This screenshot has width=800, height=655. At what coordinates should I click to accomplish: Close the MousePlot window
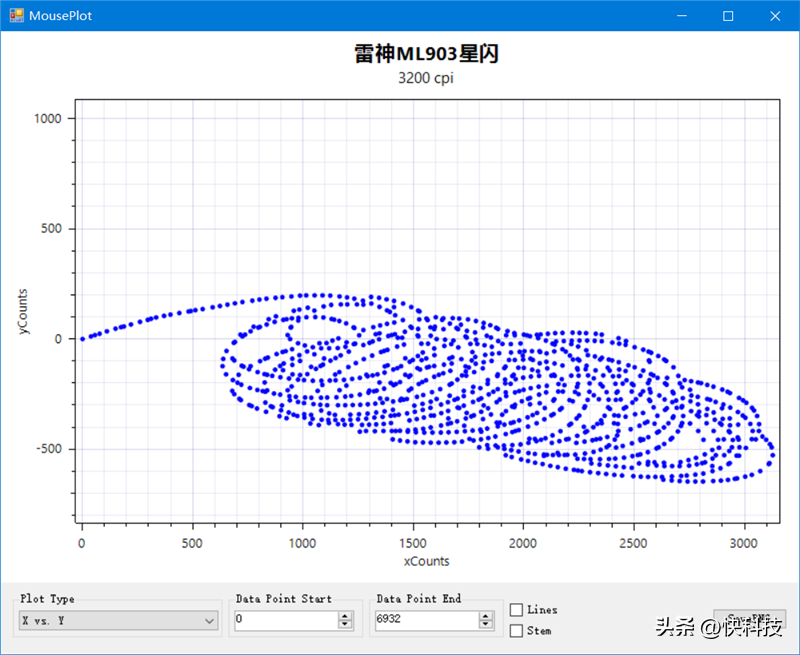(x=775, y=16)
